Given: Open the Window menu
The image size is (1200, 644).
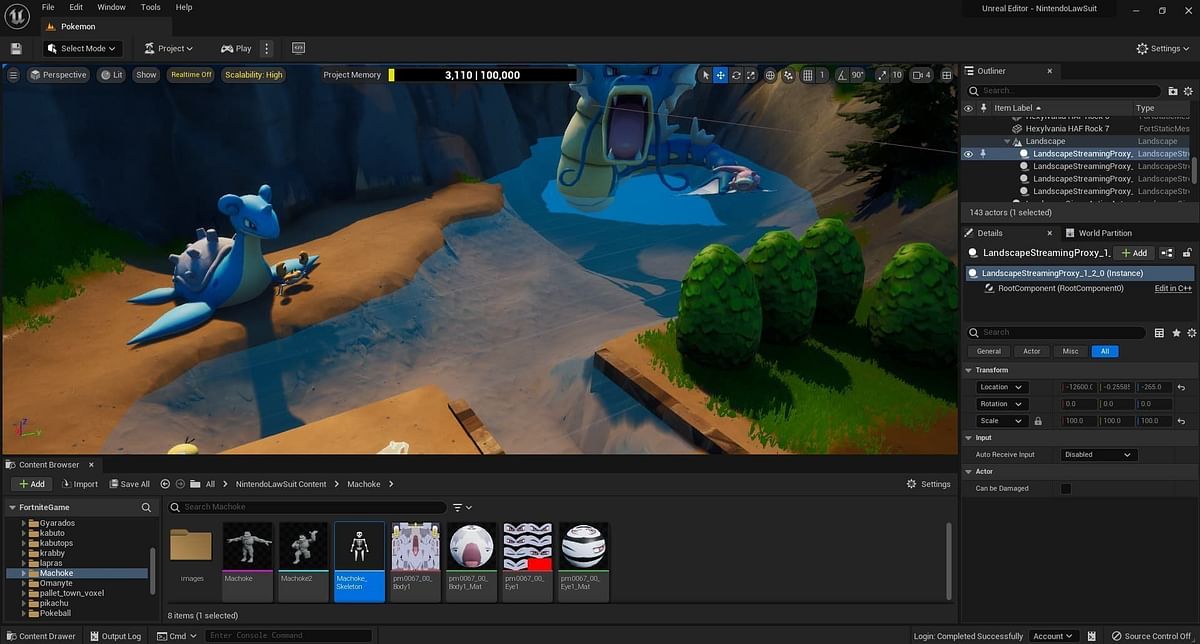Looking at the screenshot, I should point(111,7).
